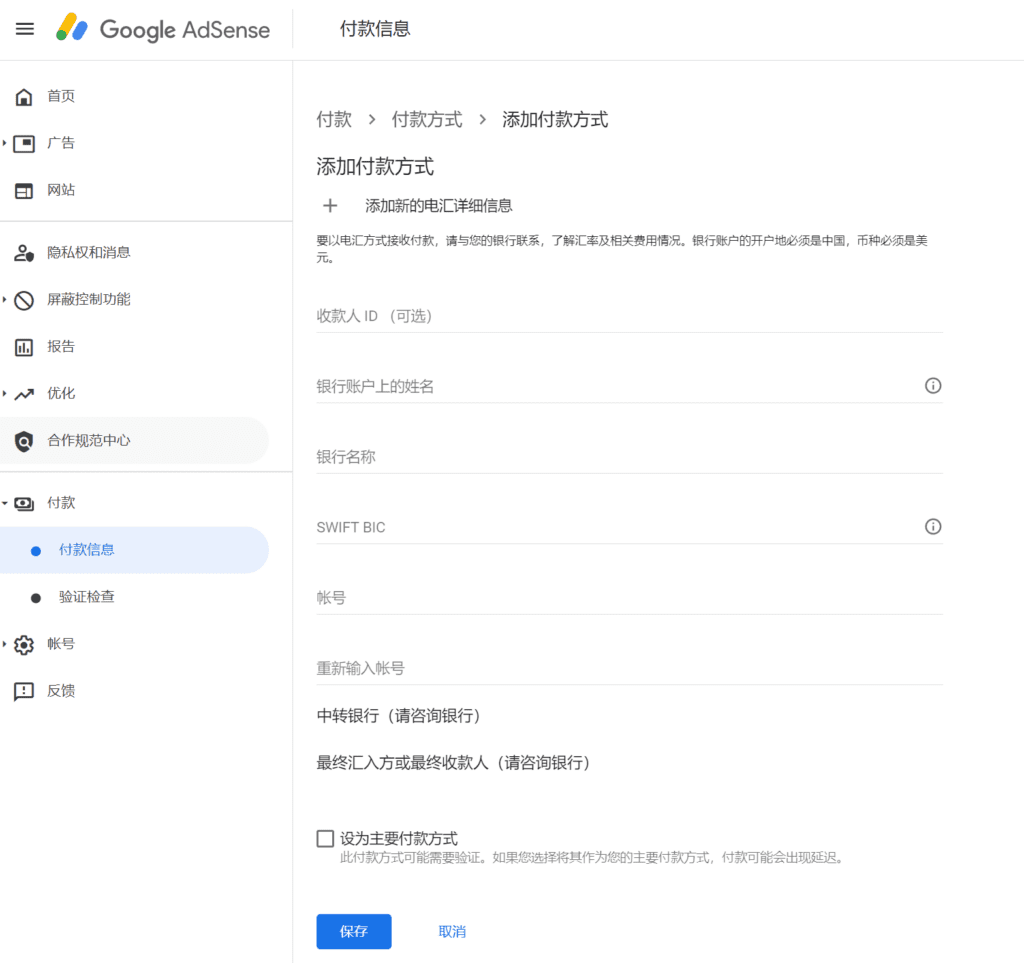Open the hamburger main menu
Viewport: 1024px width, 963px height.
[25, 29]
